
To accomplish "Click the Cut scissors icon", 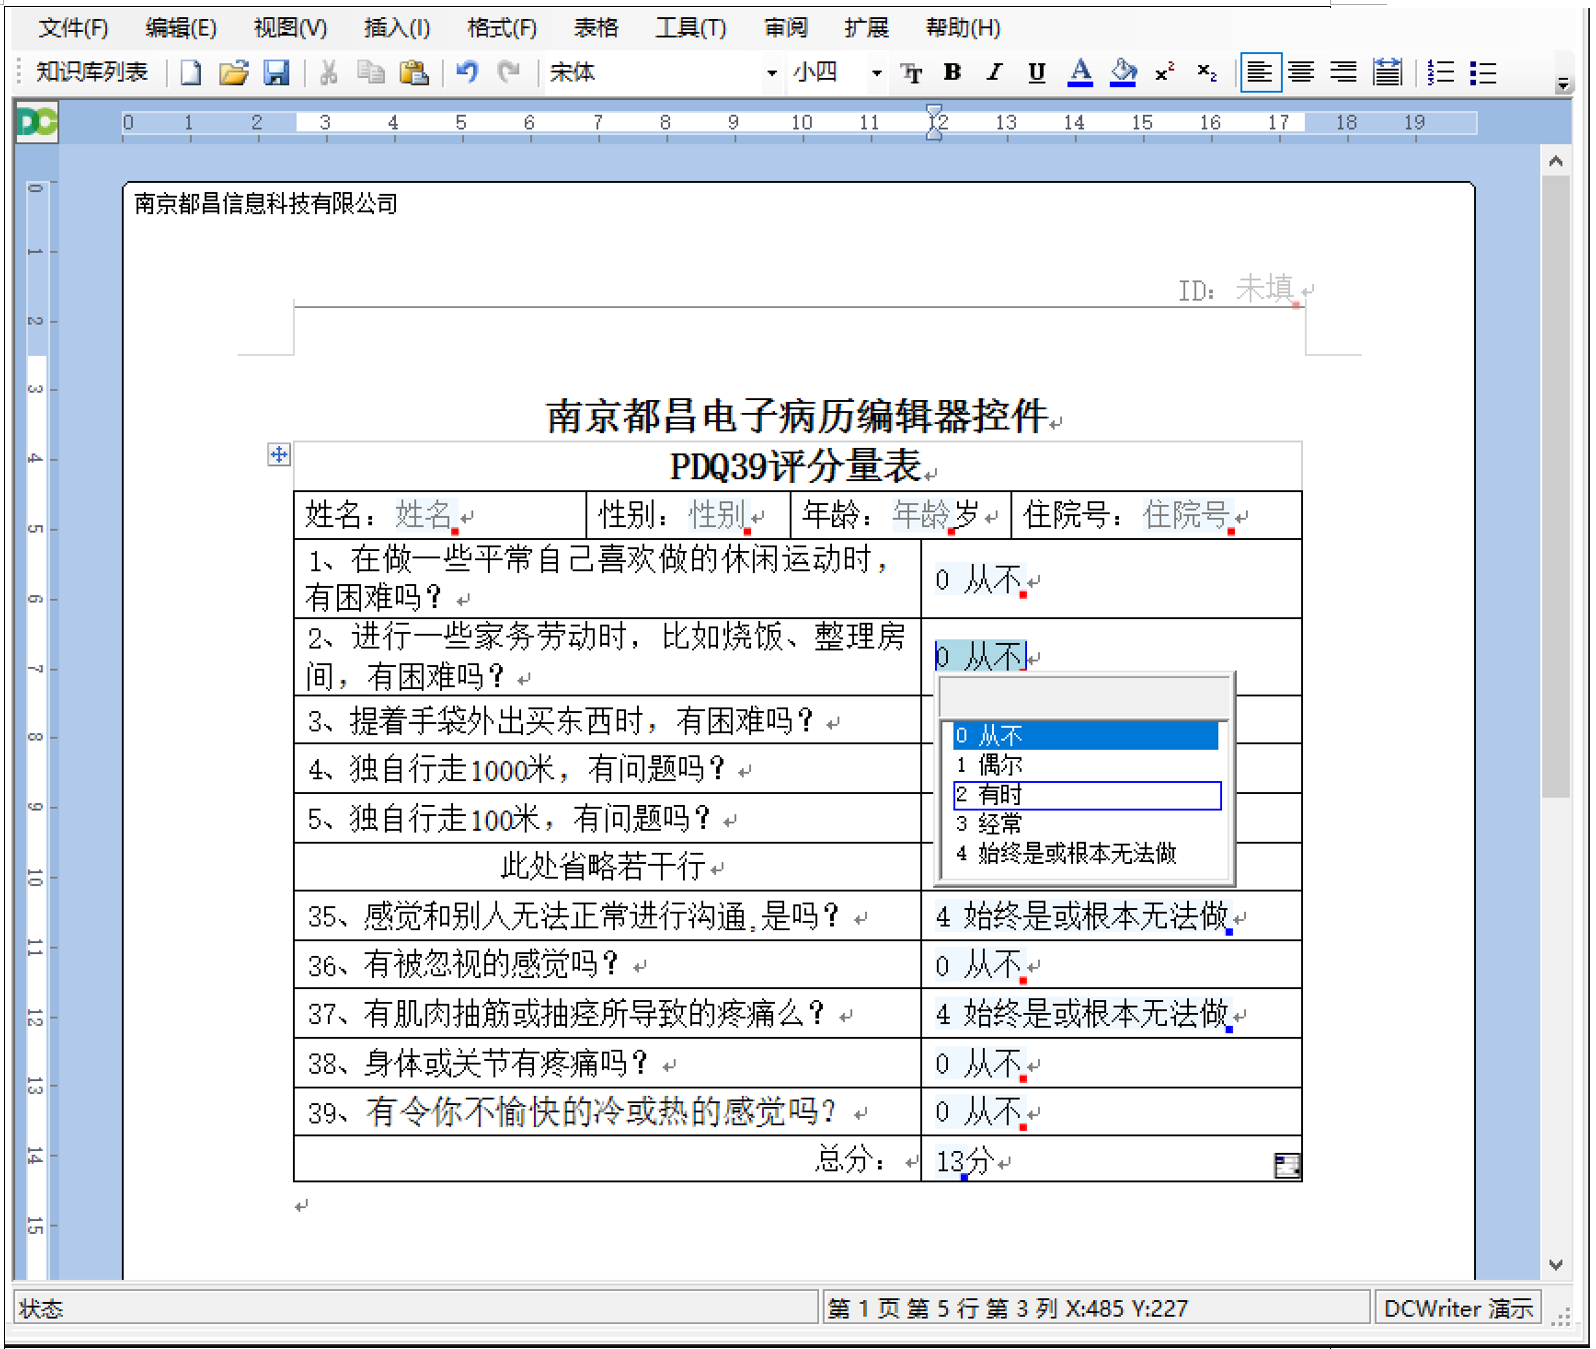I will (x=328, y=73).
